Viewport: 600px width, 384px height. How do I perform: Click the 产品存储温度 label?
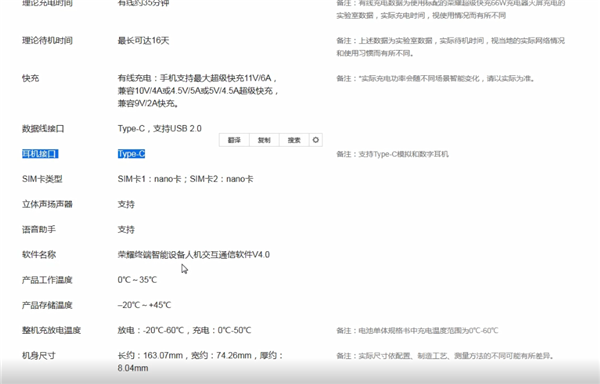(x=47, y=305)
